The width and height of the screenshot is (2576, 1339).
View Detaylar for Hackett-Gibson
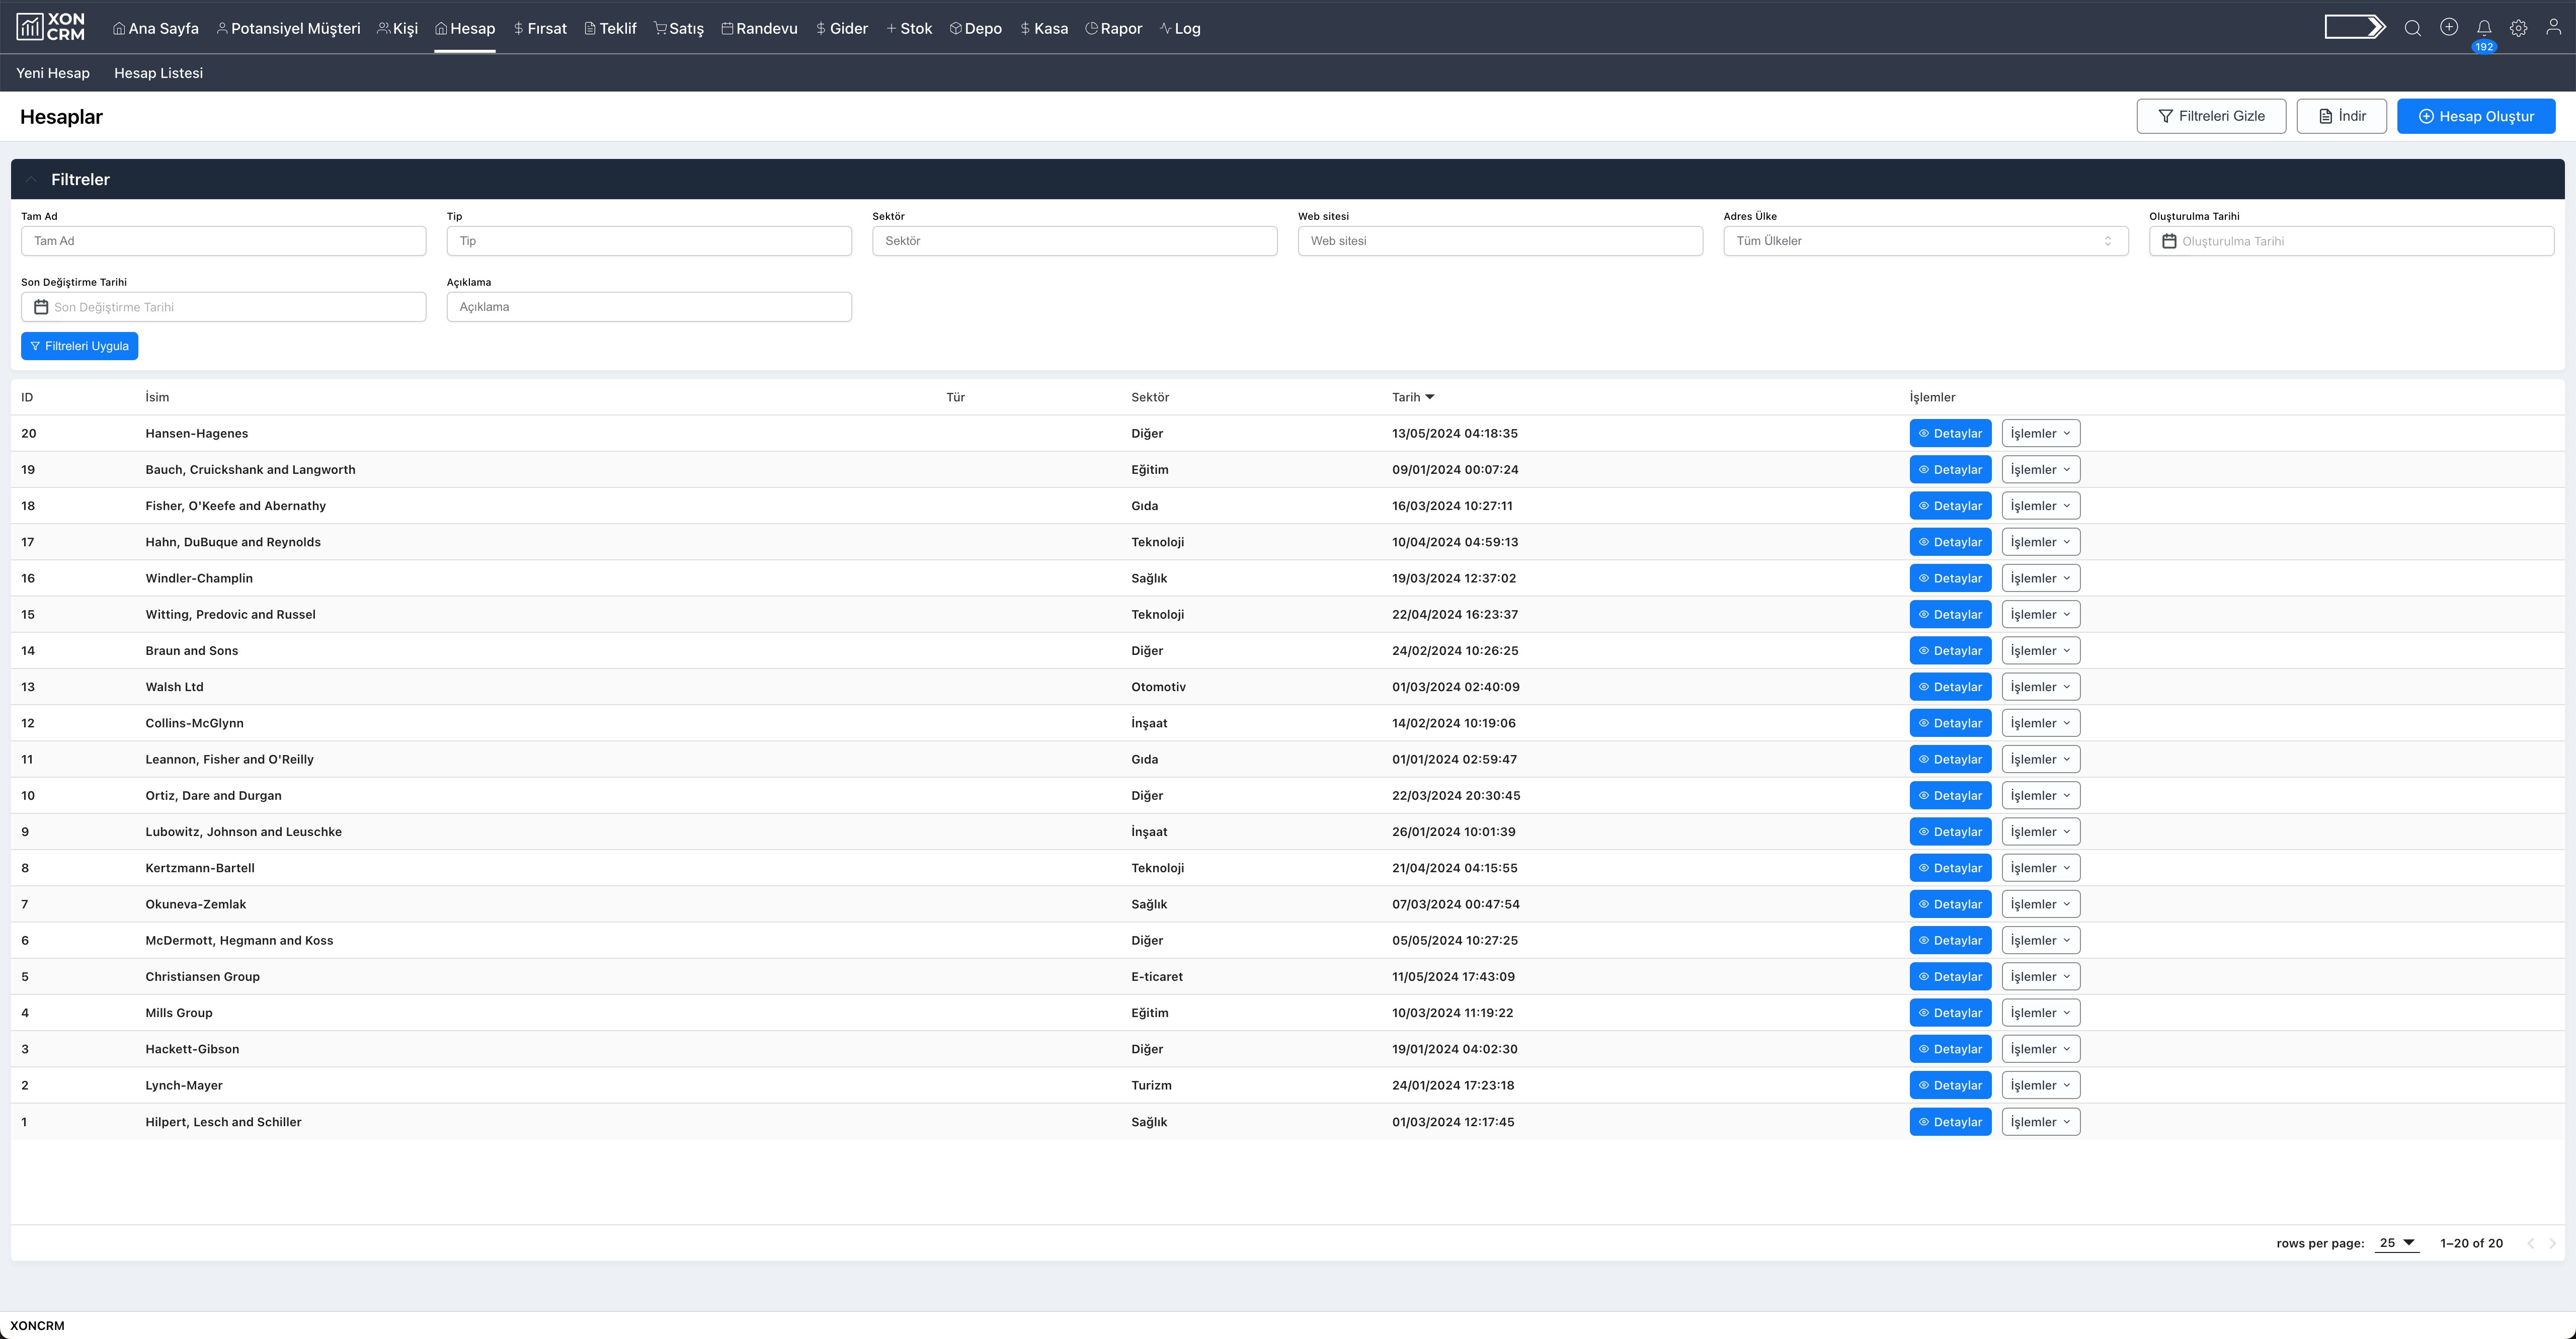pos(1950,1049)
